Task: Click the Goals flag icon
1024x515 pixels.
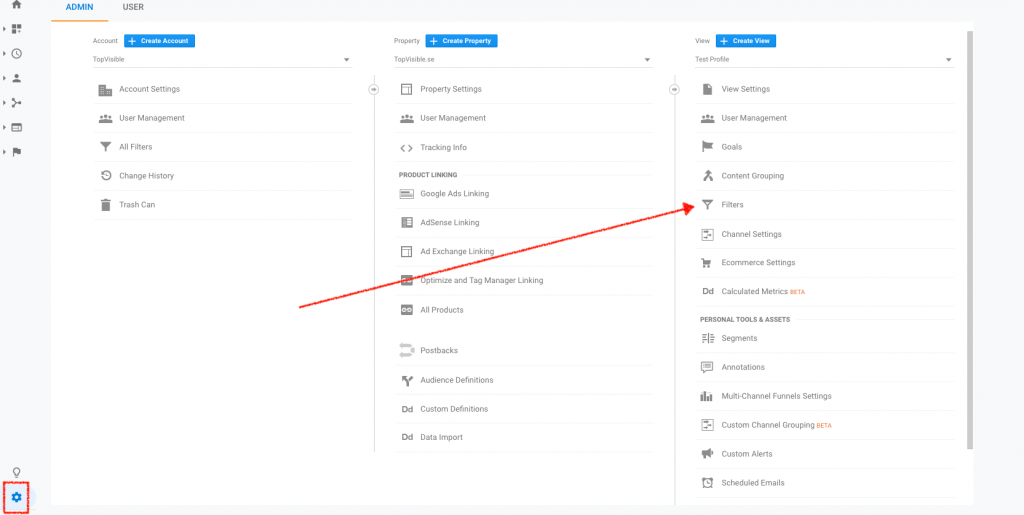Action: pos(707,147)
